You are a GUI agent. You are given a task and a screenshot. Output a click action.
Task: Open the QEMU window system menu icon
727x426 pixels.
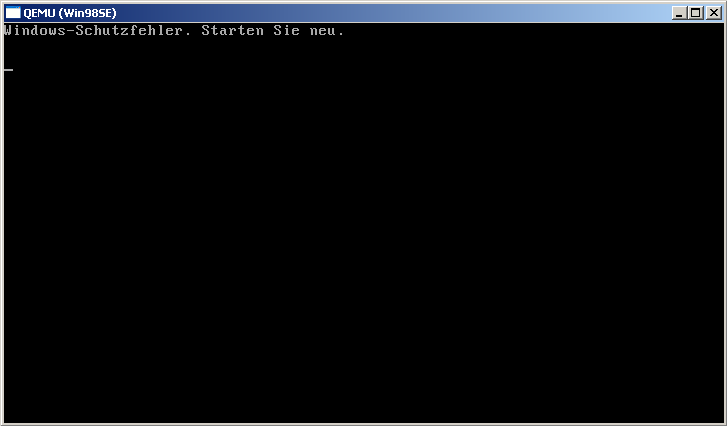pyautogui.click(x=13, y=13)
